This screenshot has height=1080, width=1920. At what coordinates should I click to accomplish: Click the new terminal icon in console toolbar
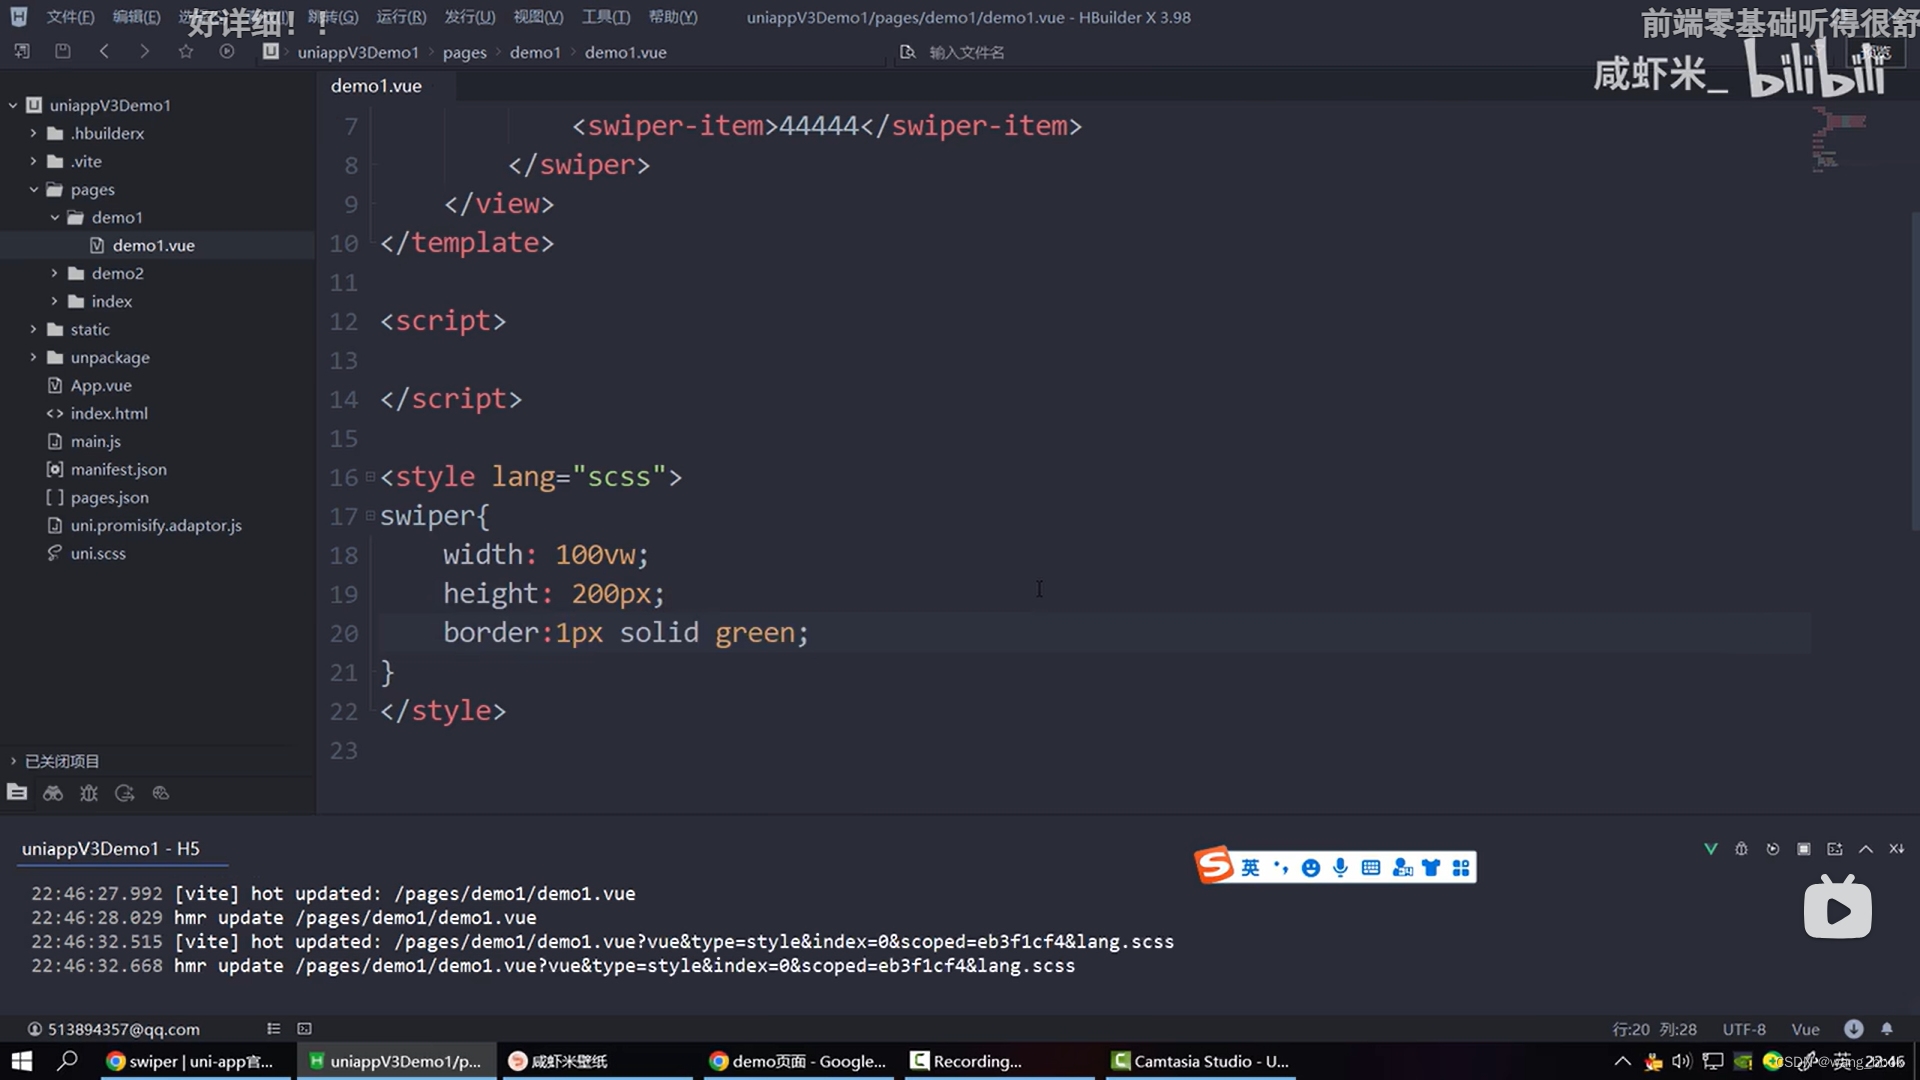pyautogui.click(x=1835, y=849)
